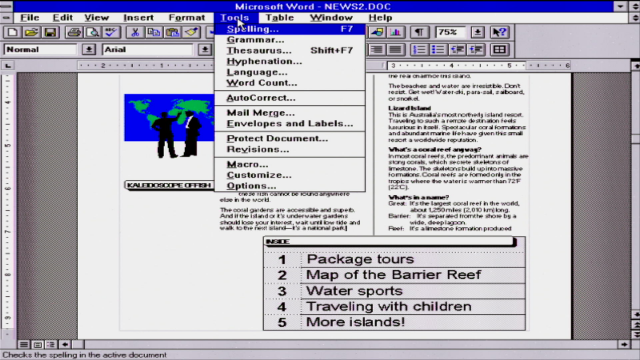Click the Format Painter brush icon

tap(191, 32)
